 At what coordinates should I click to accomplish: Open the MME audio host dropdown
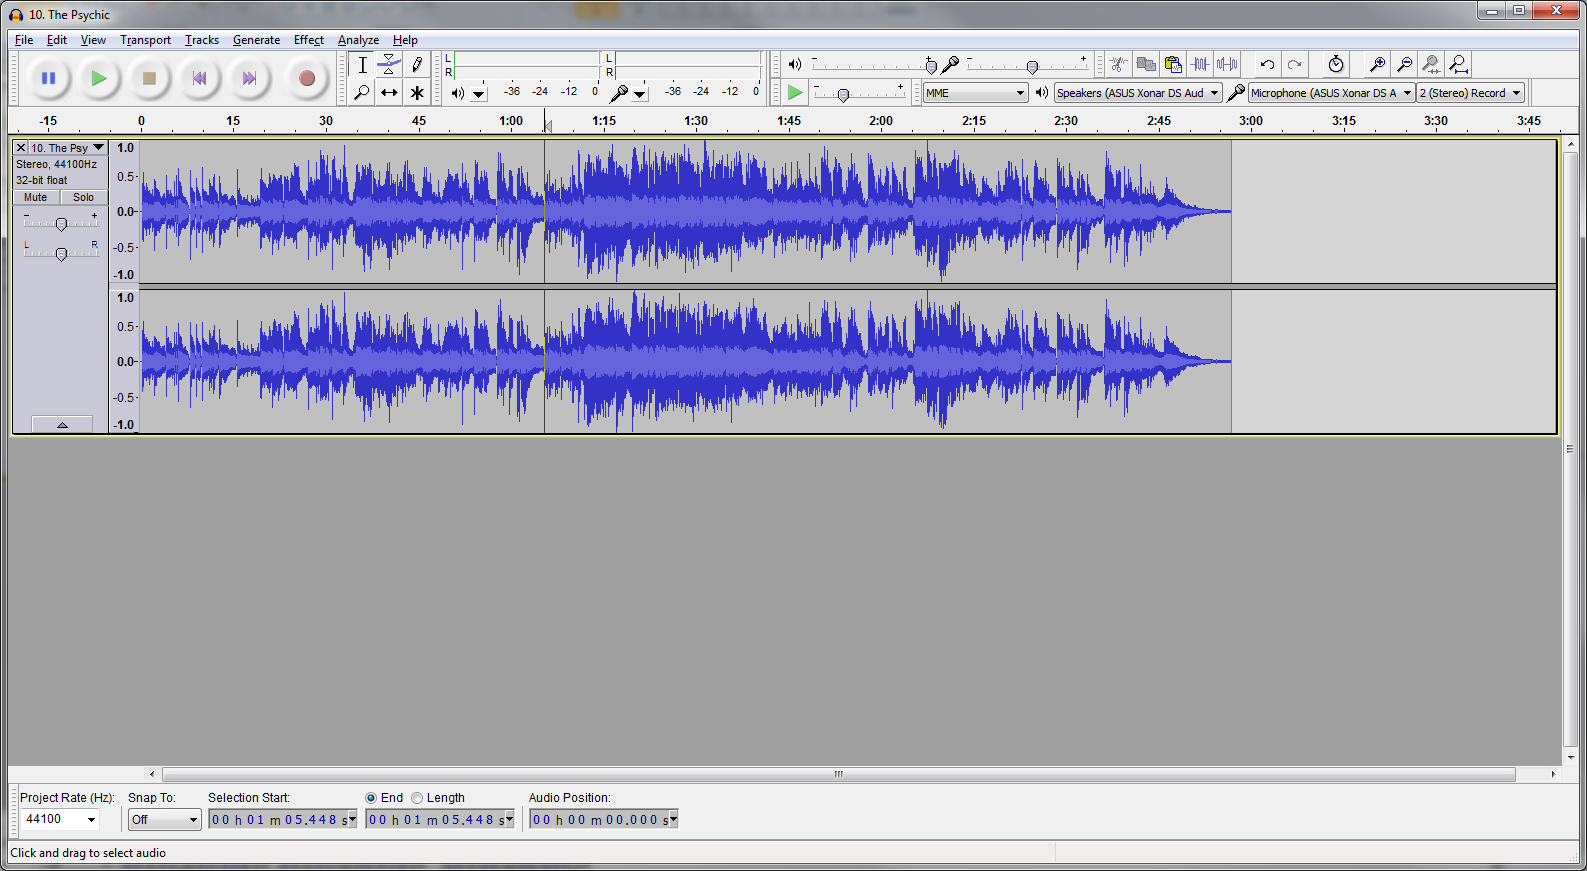pyautogui.click(x=975, y=93)
